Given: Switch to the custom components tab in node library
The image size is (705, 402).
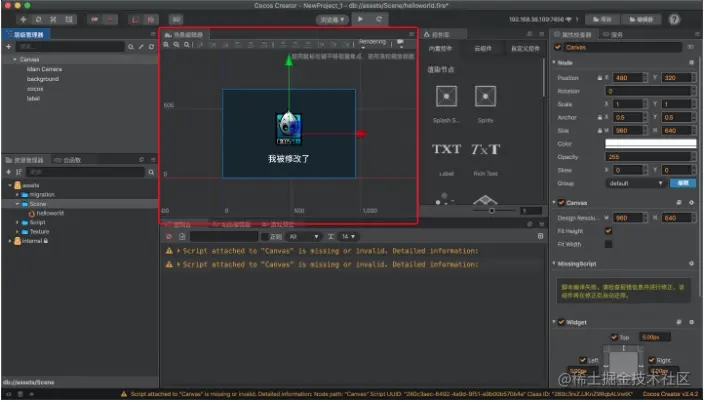Looking at the screenshot, I should (x=525, y=49).
